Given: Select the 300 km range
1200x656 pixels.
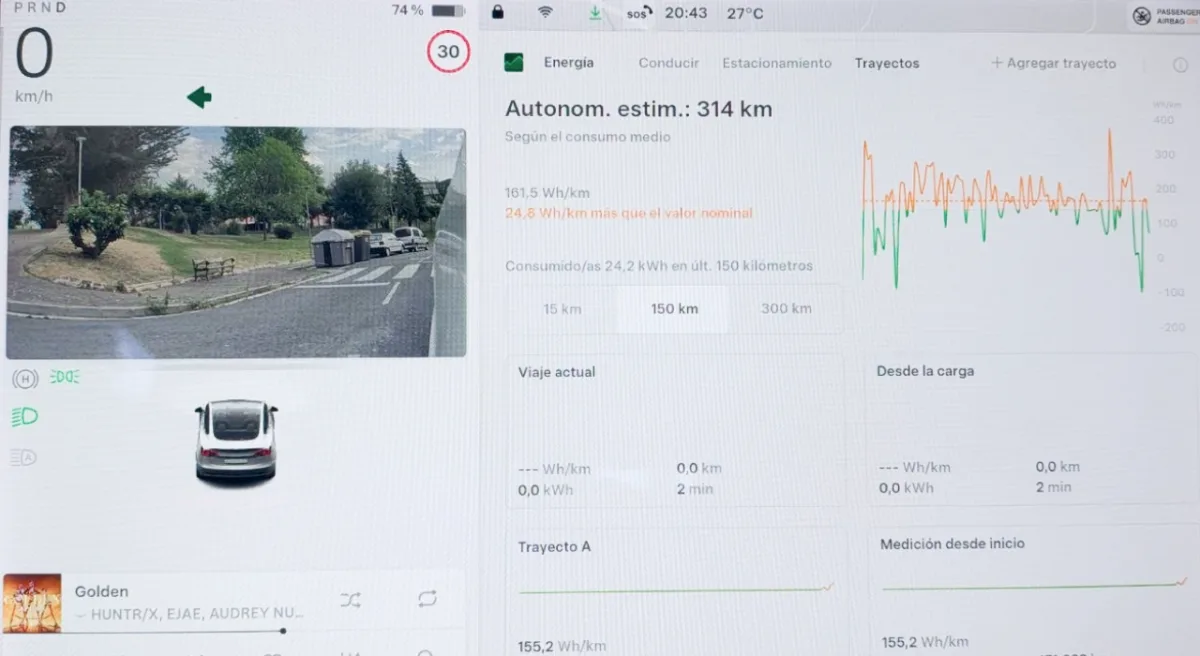Looking at the screenshot, I should point(786,308).
